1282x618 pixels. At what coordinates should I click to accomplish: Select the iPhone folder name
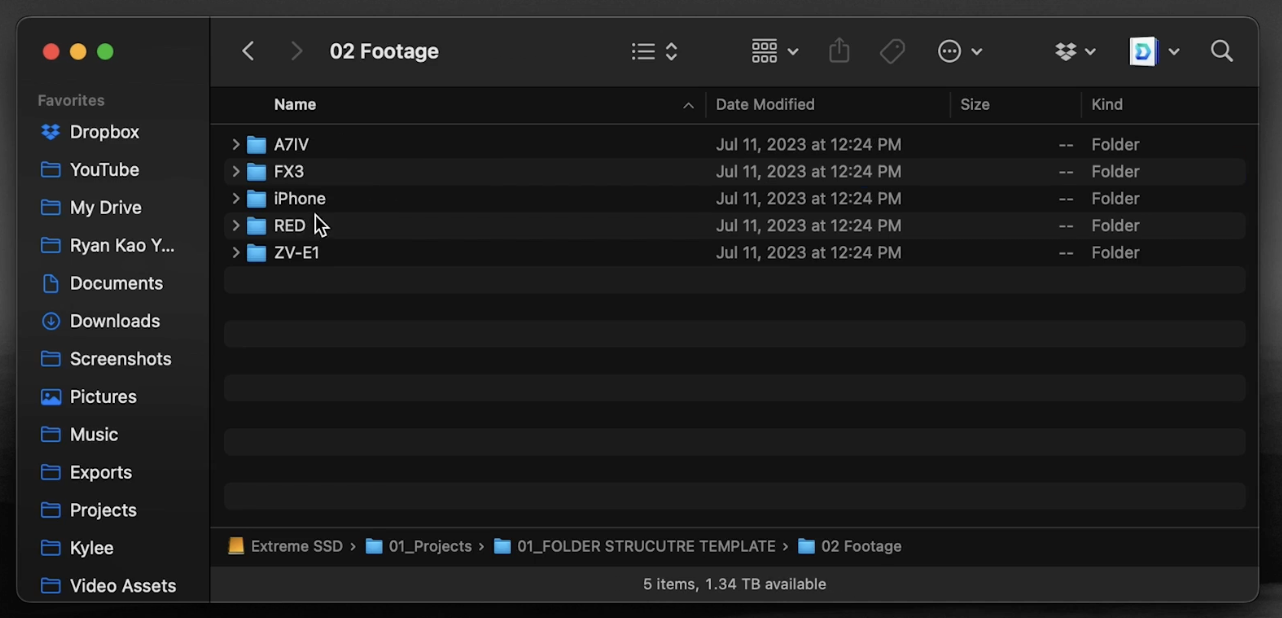coord(300,199)
